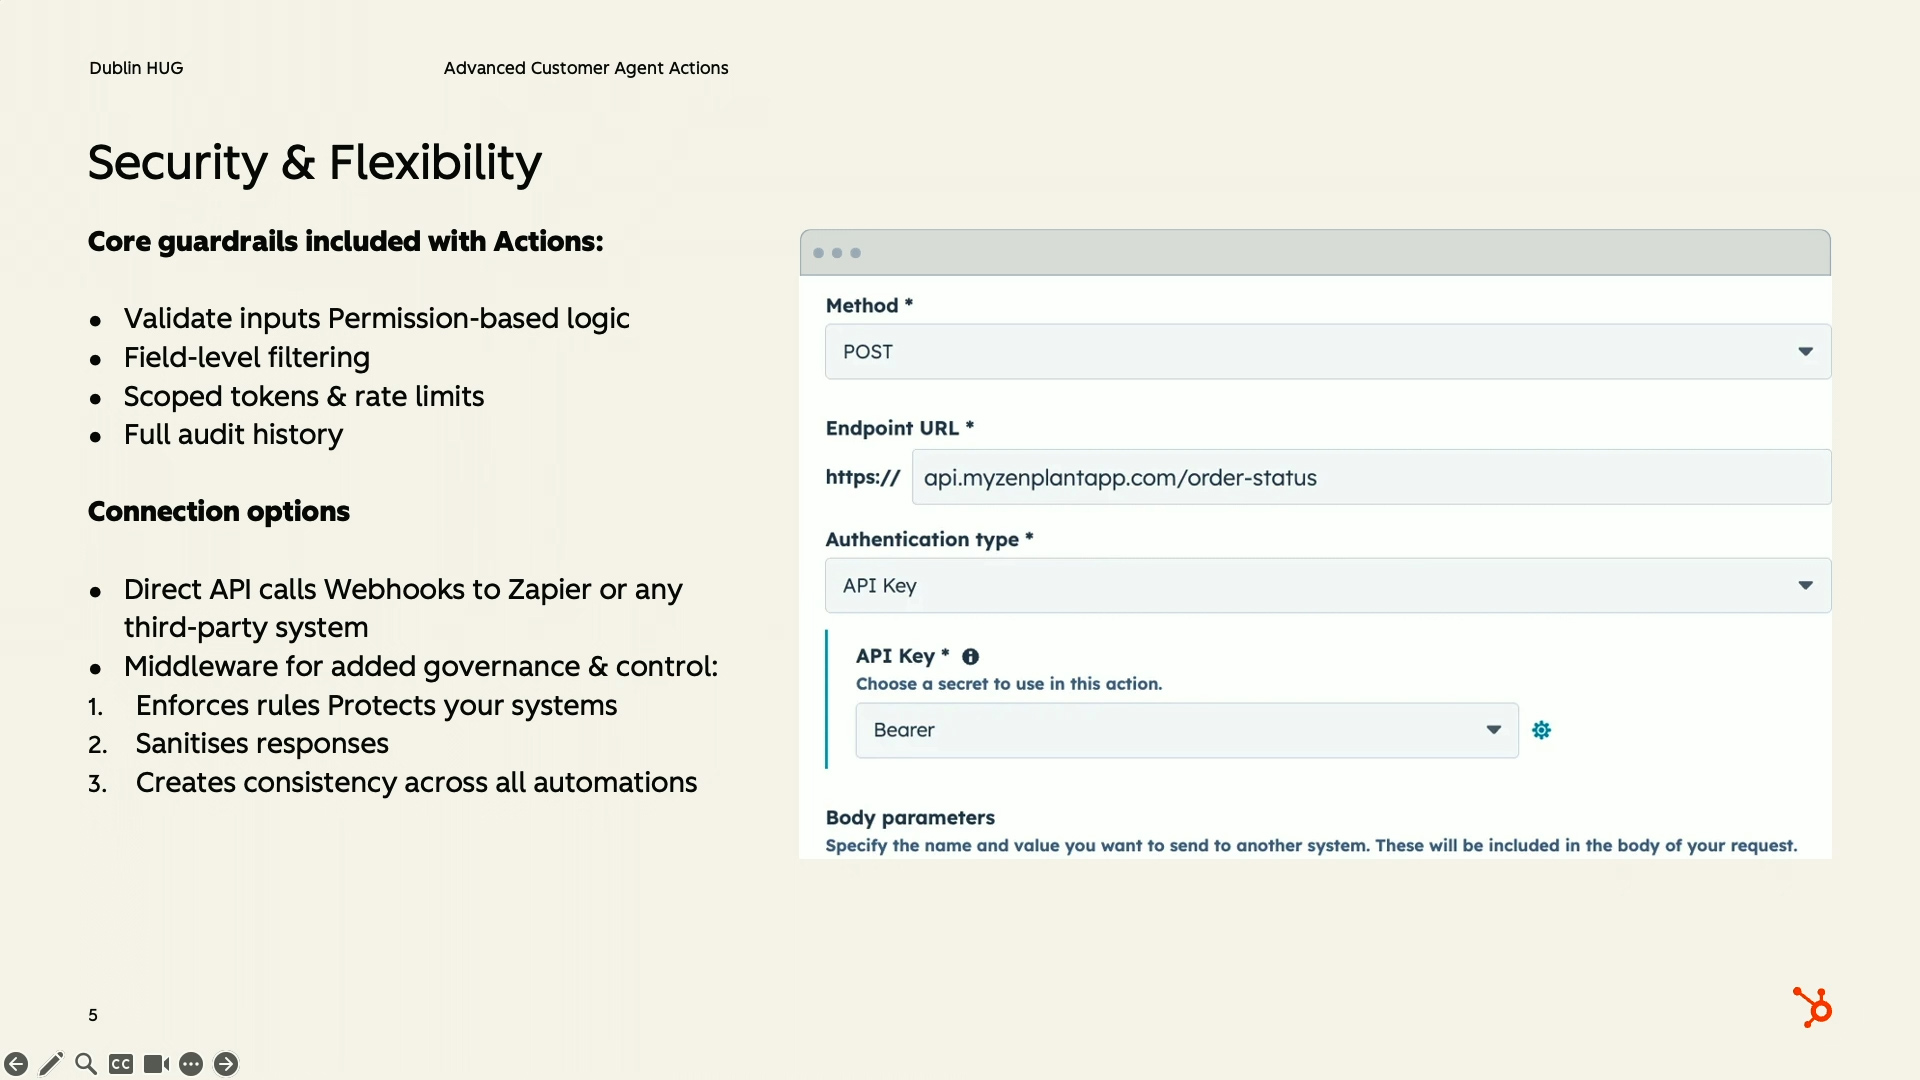Click the HubSpot sprocket logo
Screen dimensions: 1920x1080
tap(1812, 1007)
